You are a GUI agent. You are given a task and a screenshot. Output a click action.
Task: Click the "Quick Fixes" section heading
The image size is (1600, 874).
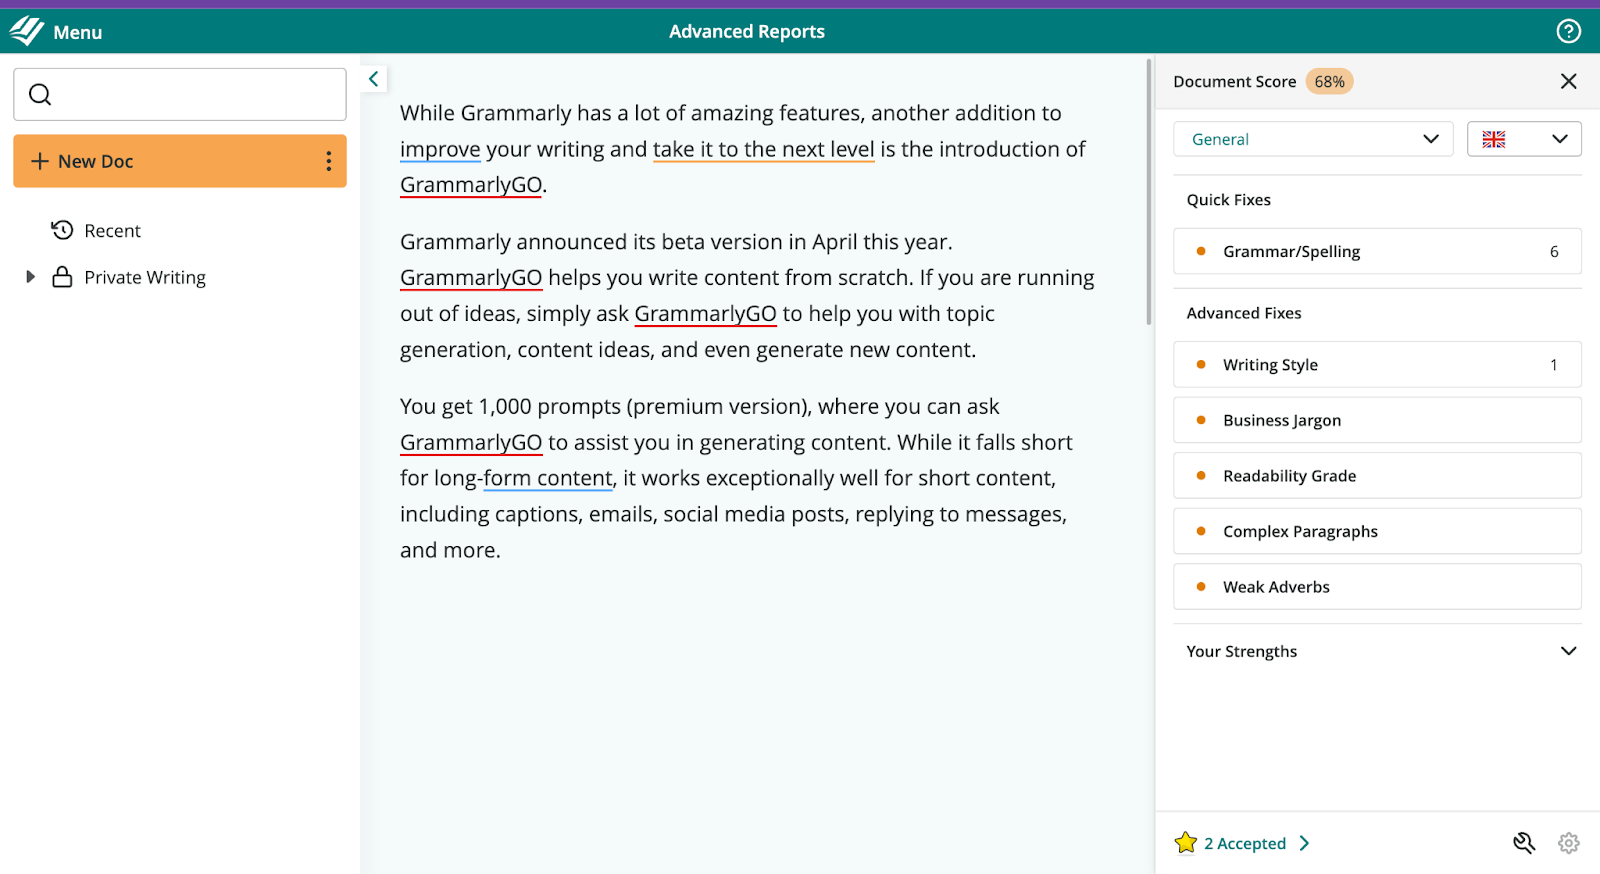(x=1228, y=200)
